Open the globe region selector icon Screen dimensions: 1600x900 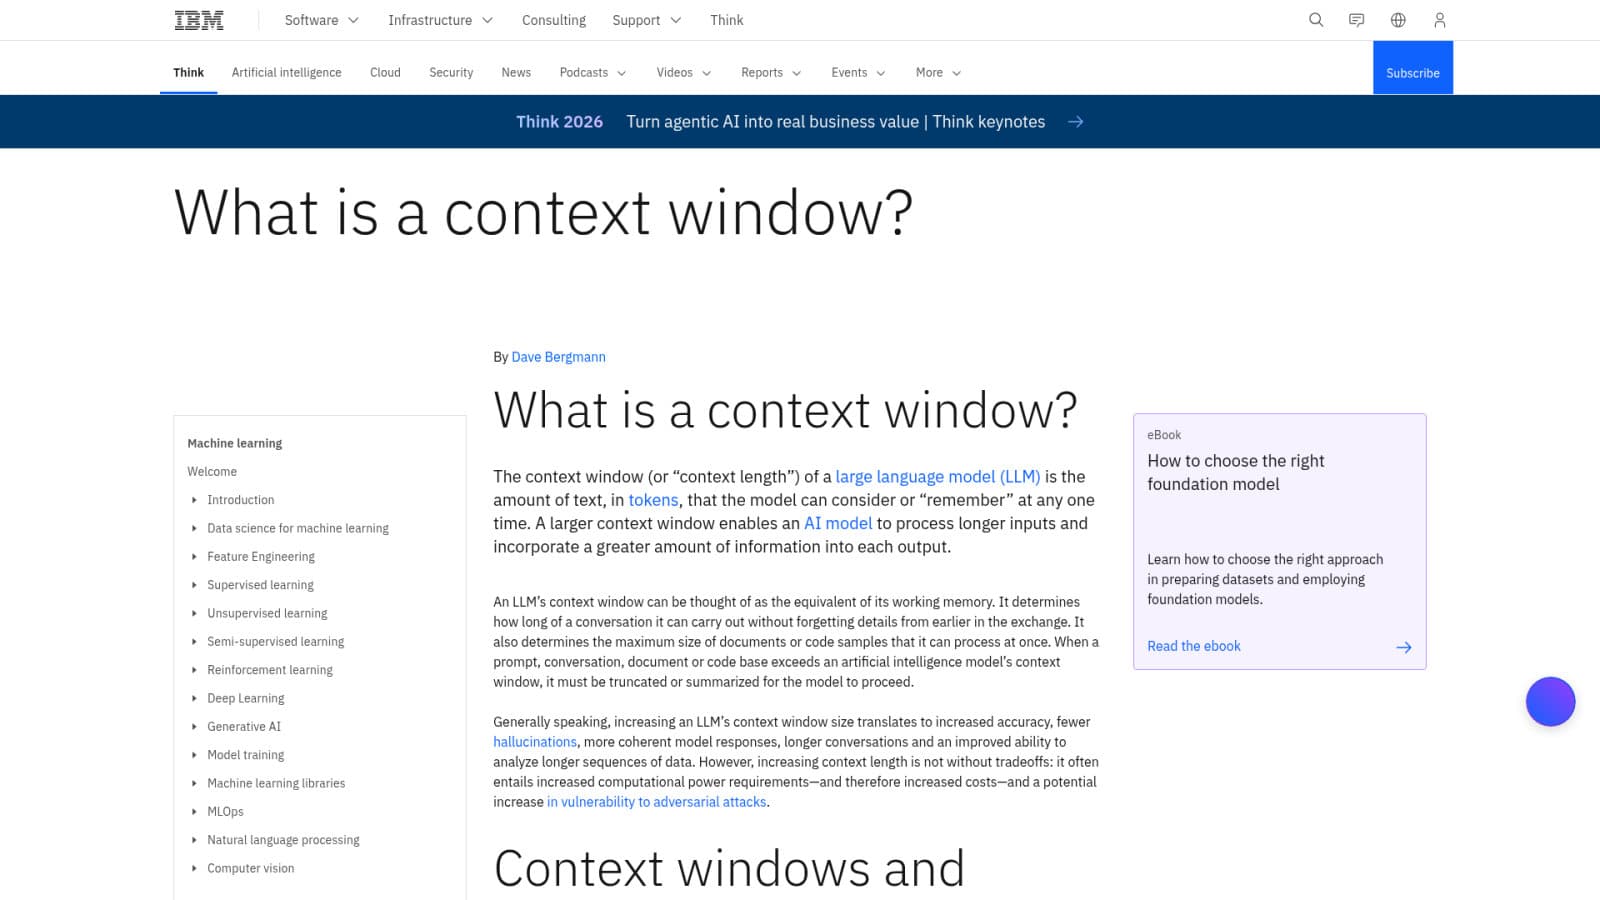pos(1398,20)
